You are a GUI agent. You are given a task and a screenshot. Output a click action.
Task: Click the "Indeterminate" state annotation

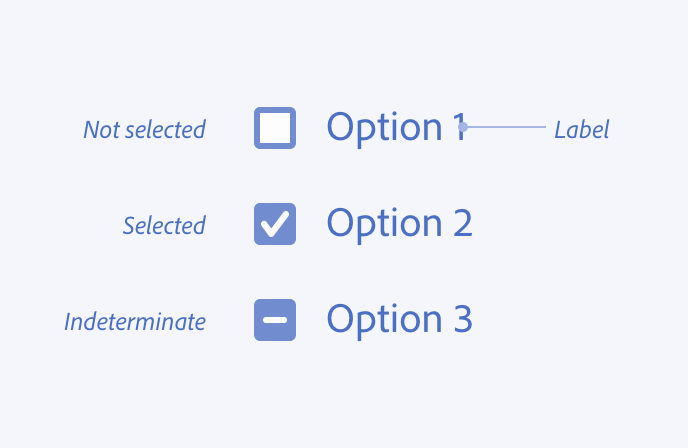[x=135, y=322]
